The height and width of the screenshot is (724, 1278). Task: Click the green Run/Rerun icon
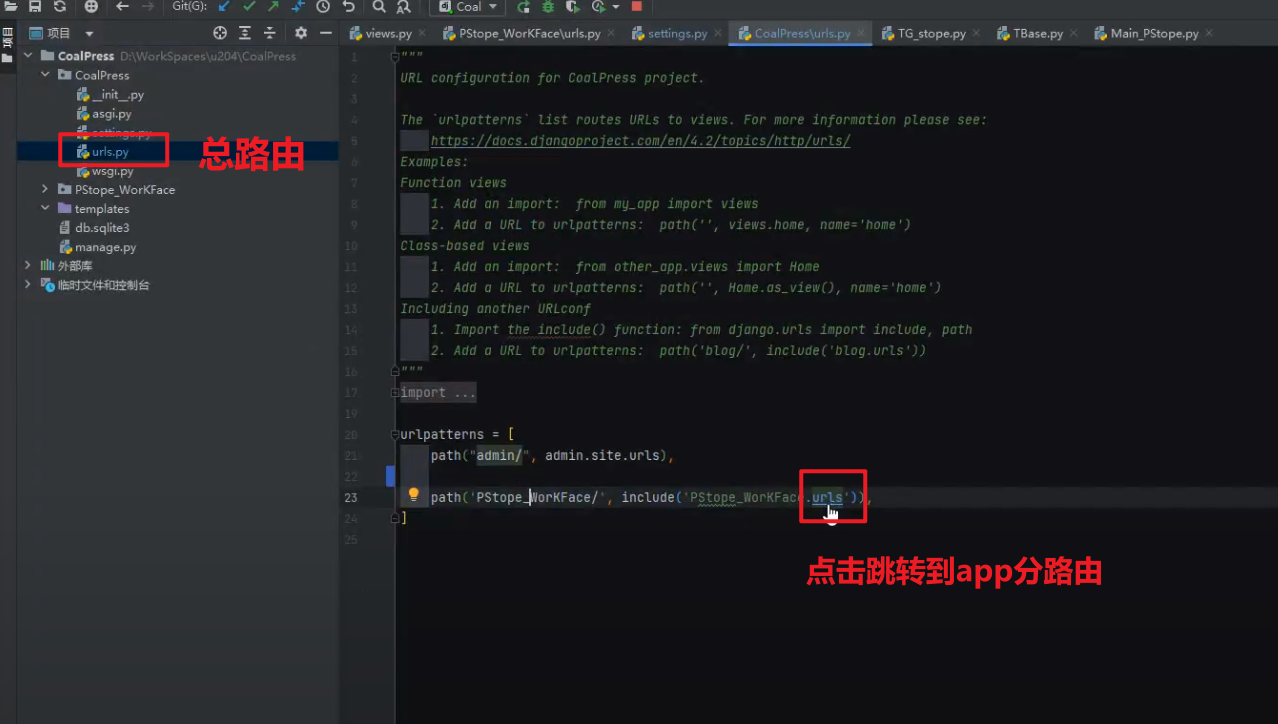point(523,6)
